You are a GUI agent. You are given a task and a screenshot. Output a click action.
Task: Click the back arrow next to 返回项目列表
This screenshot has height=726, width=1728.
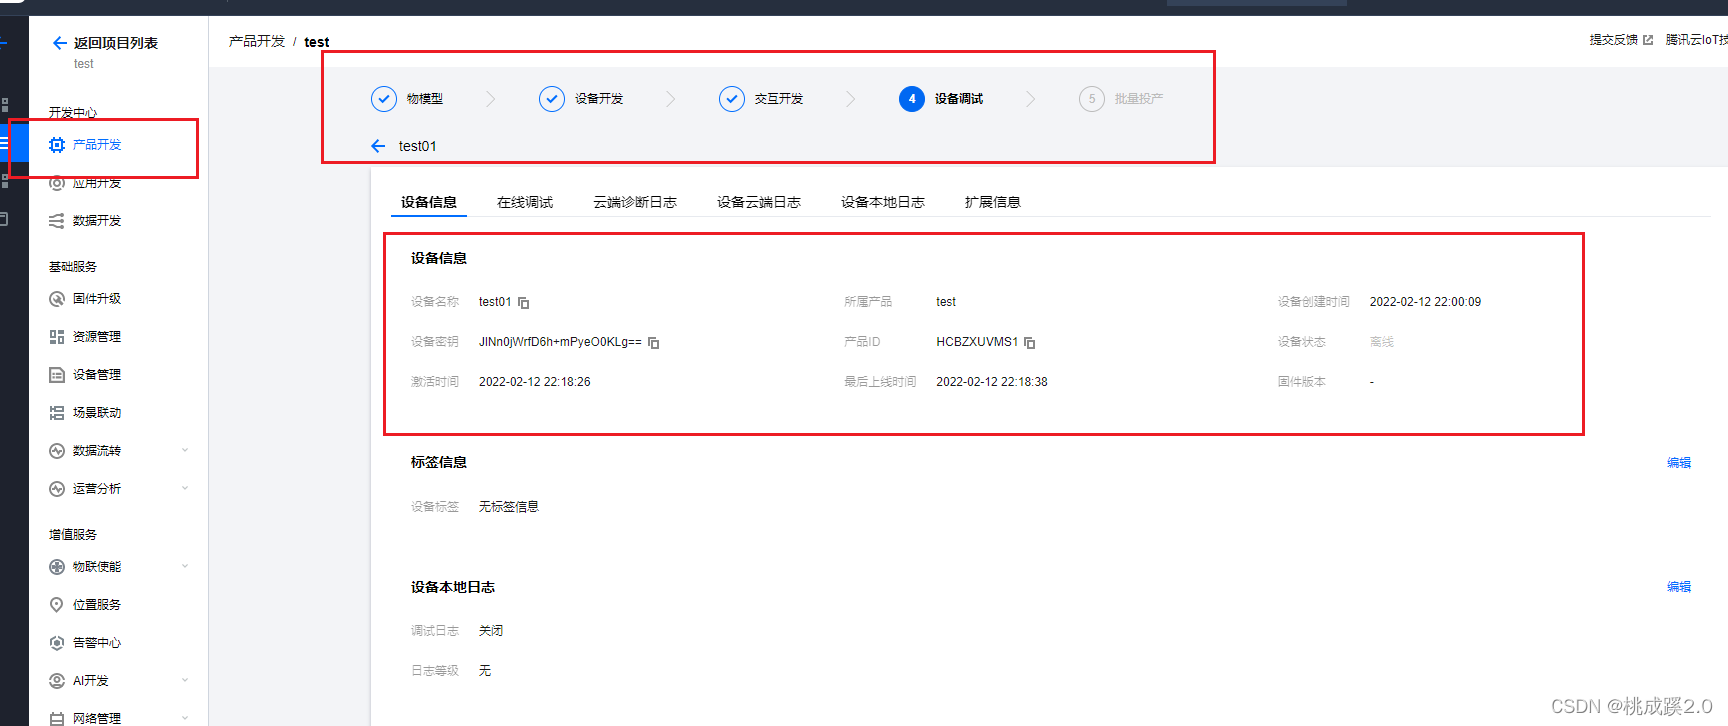click(x=59, y=43)
